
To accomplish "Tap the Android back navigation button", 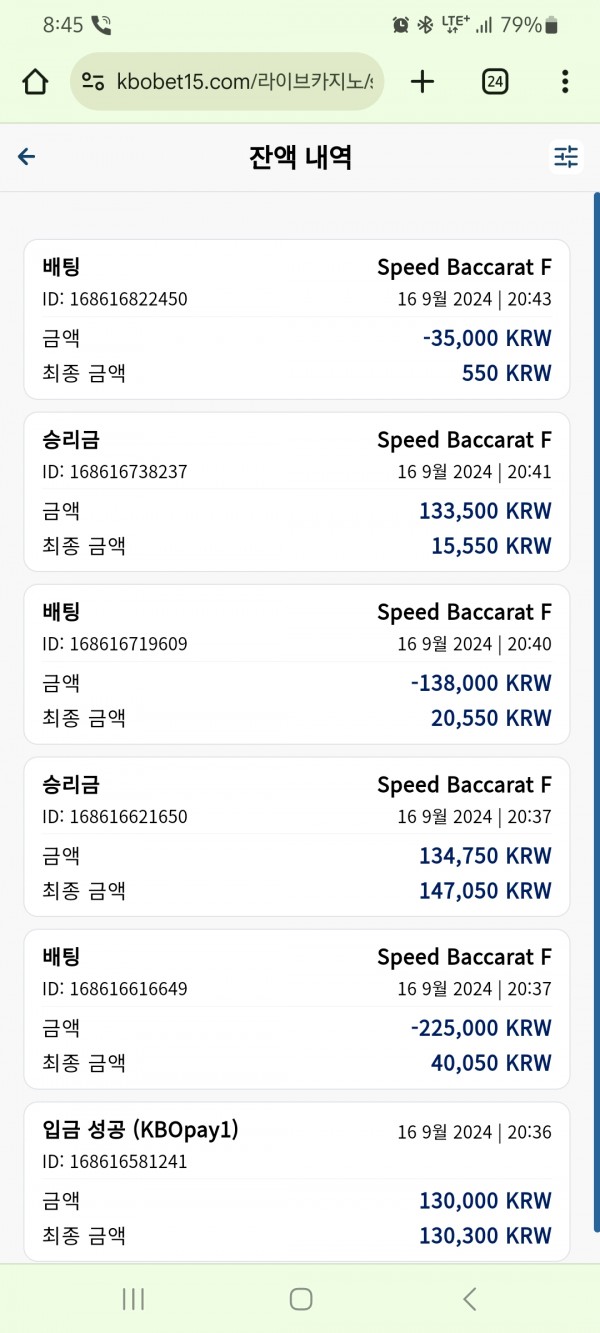I will (469, 1299).
